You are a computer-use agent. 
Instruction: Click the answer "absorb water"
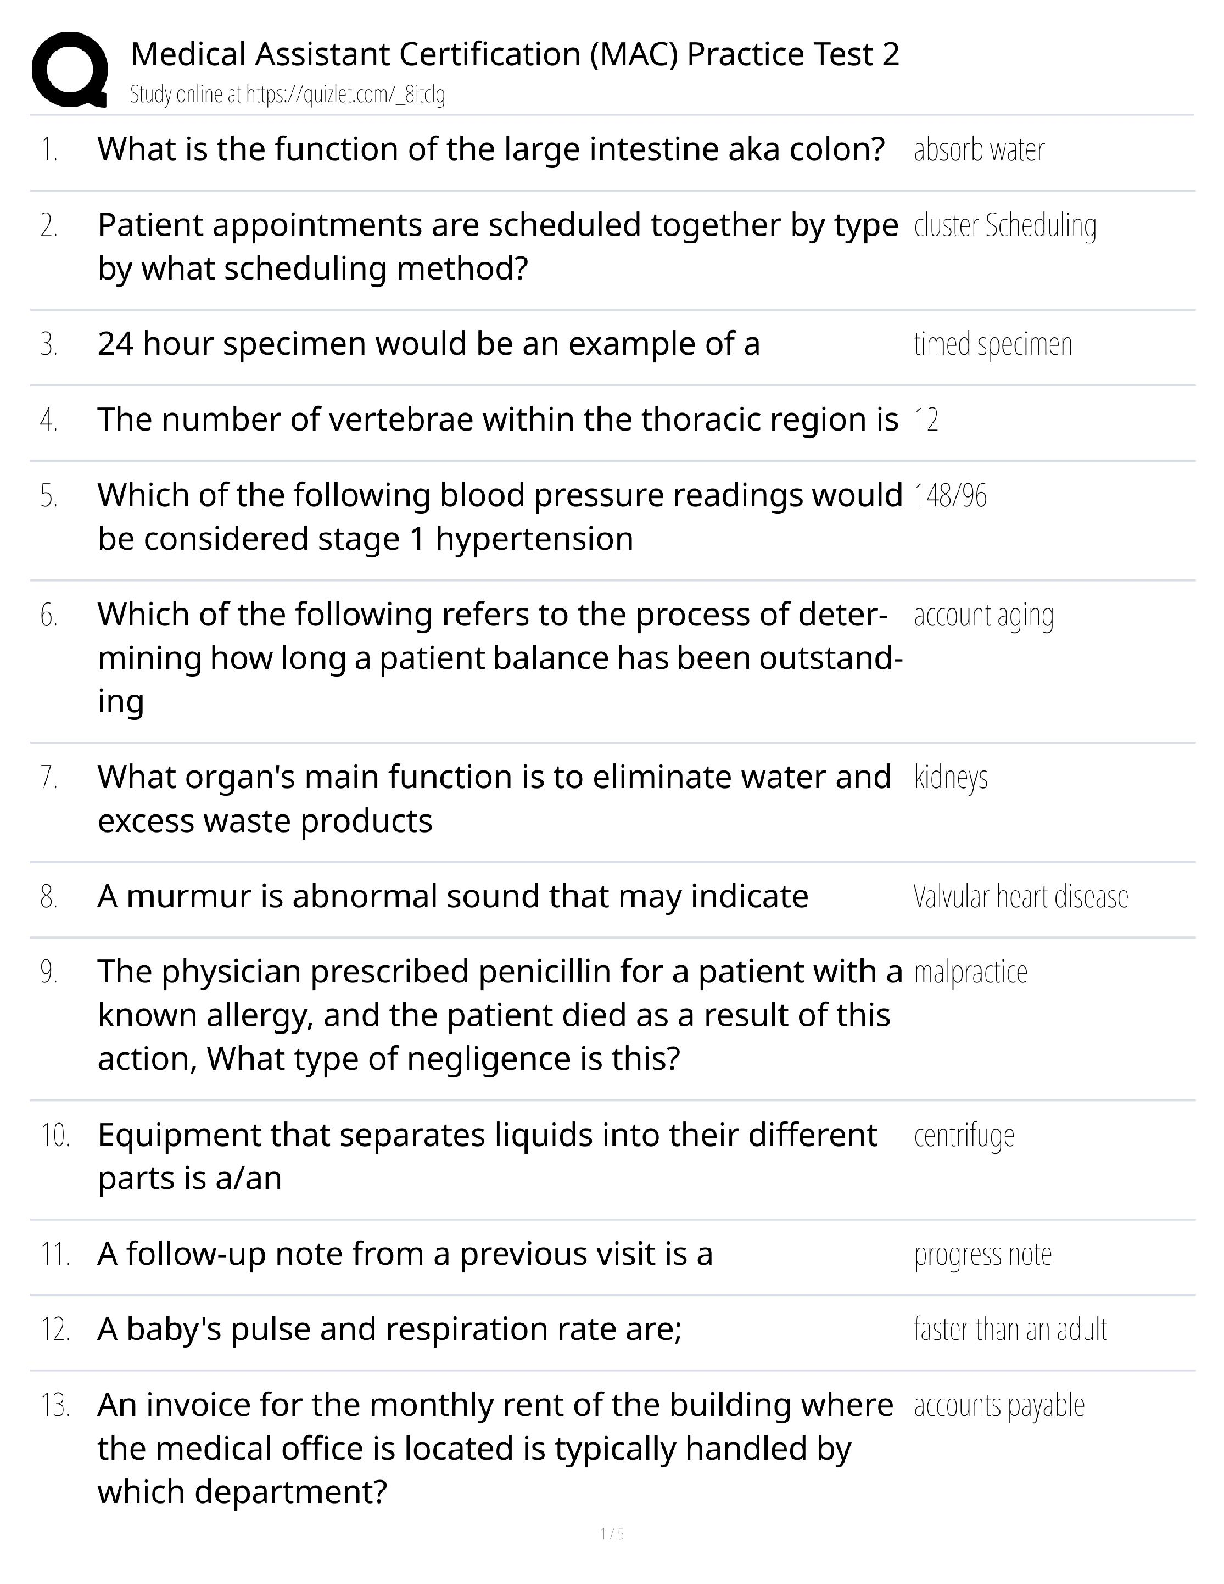pyautogui.click(x=978, y=150)
